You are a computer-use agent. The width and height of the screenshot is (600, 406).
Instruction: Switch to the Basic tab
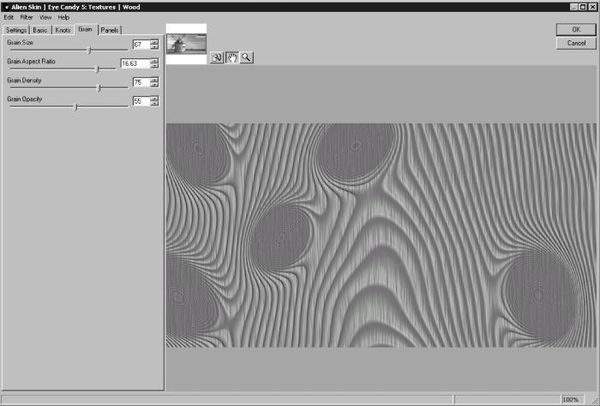pos(40,30)
